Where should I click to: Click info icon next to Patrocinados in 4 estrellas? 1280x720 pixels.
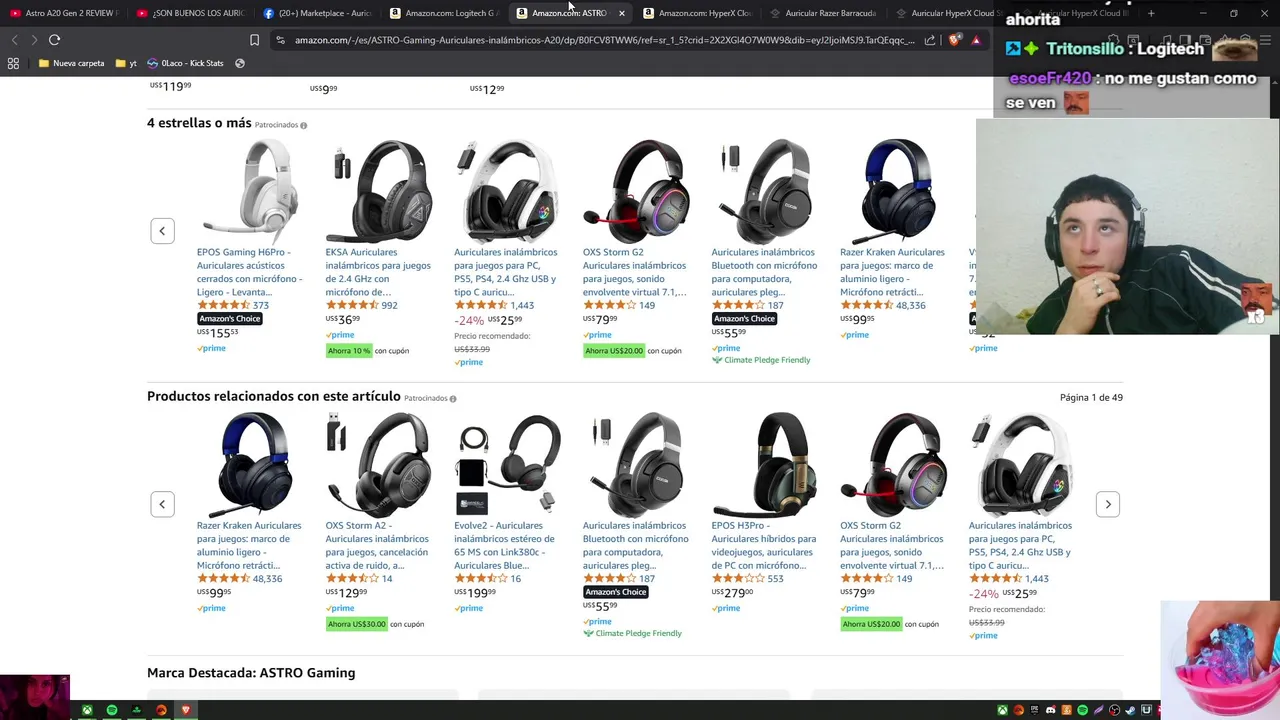pos(304,125)
